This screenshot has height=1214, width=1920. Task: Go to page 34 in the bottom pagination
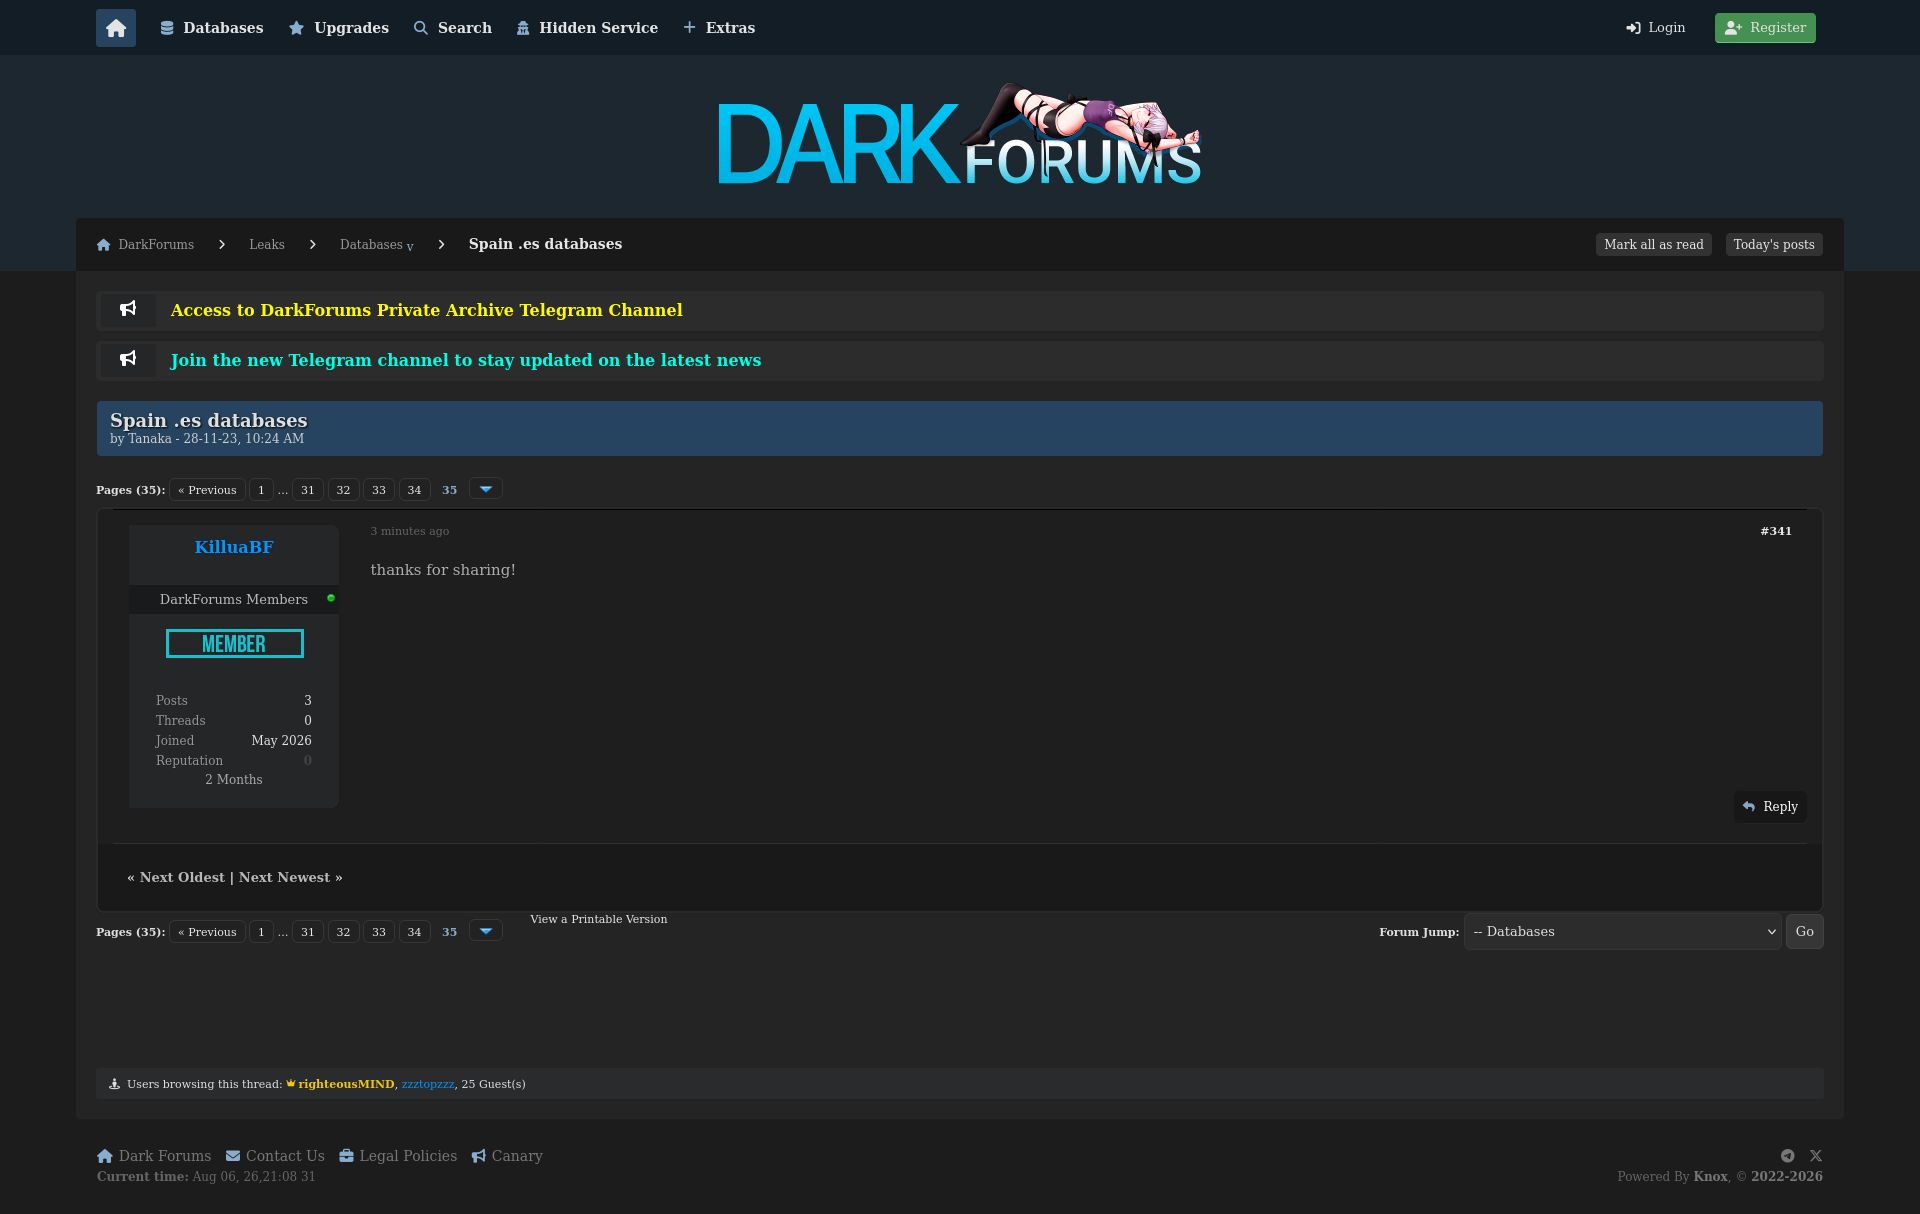coord(414,932)
